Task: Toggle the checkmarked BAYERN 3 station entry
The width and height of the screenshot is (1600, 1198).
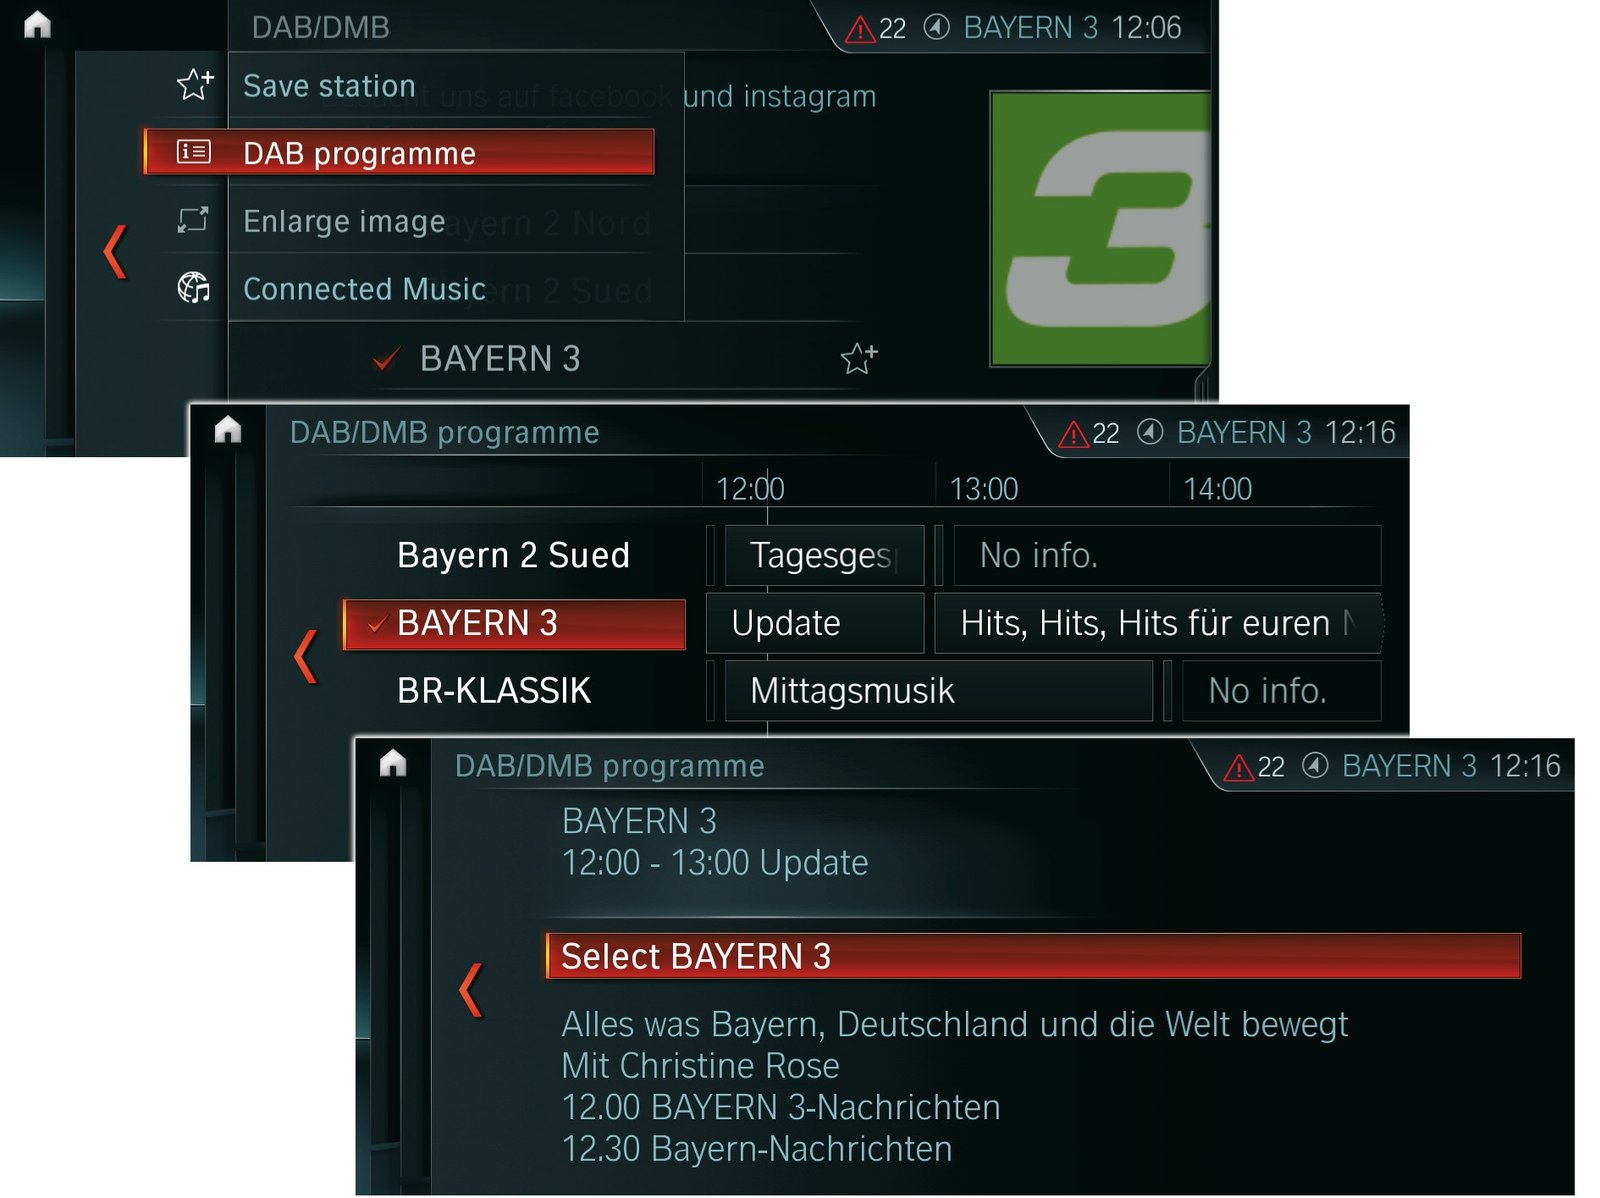Action: (477, 358)
